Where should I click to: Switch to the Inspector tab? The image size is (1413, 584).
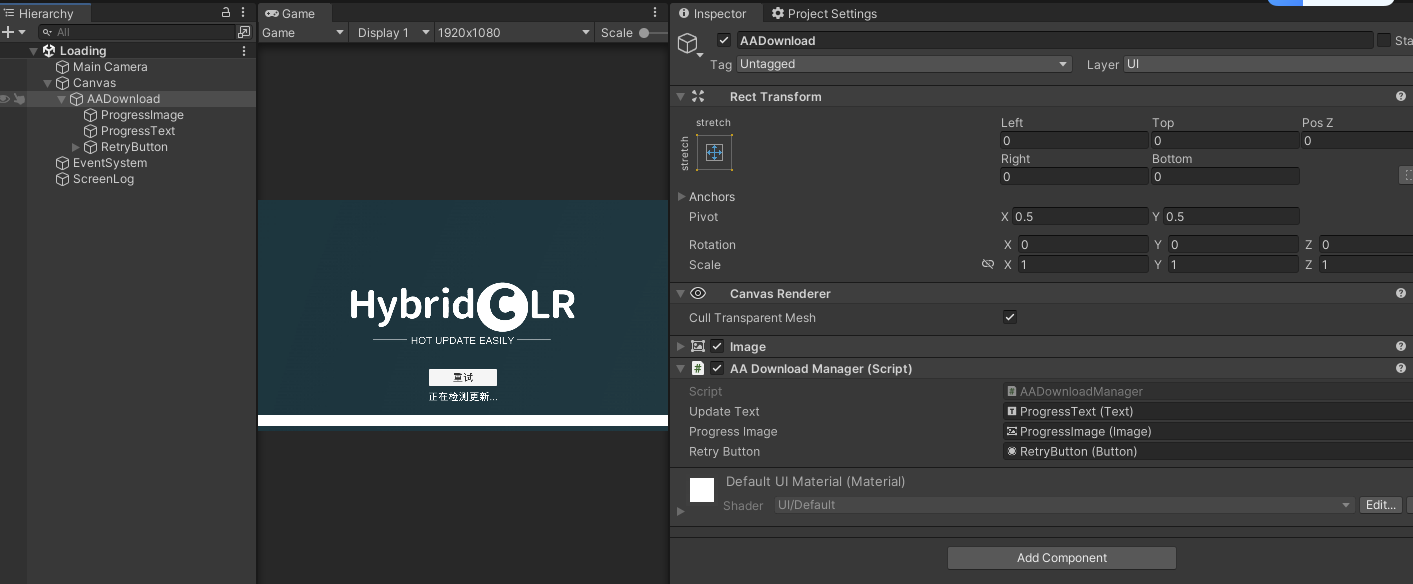click(x=712, y=14)
